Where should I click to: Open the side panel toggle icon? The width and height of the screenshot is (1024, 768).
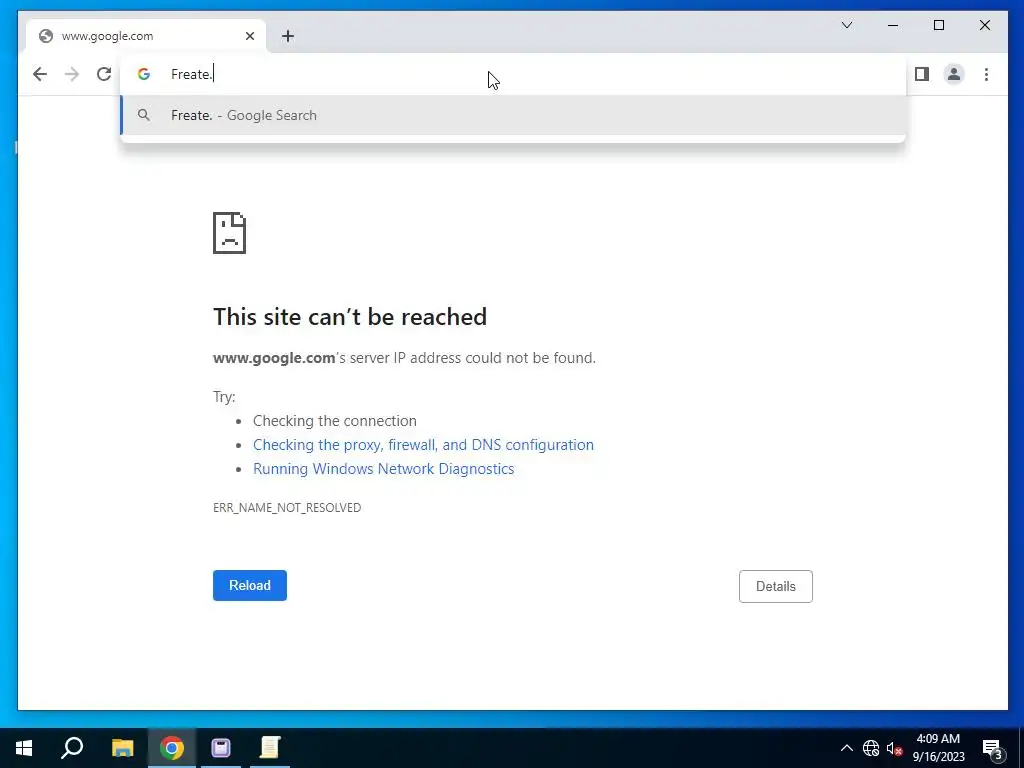coord(921,74)
